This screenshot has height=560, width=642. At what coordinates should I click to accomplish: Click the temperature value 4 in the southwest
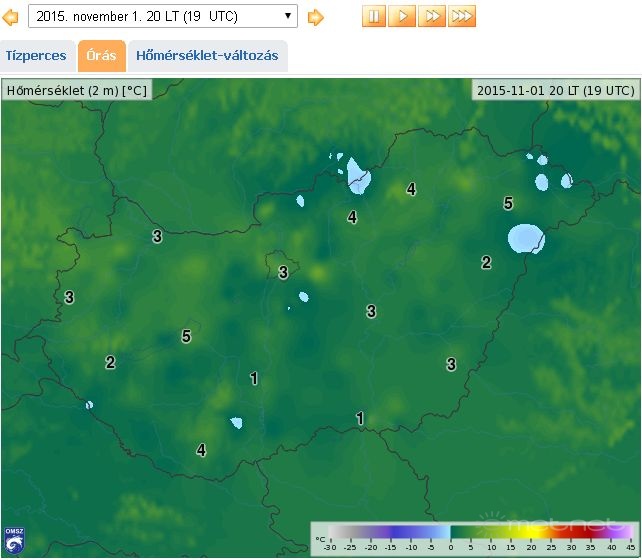(x=201, y=450)
